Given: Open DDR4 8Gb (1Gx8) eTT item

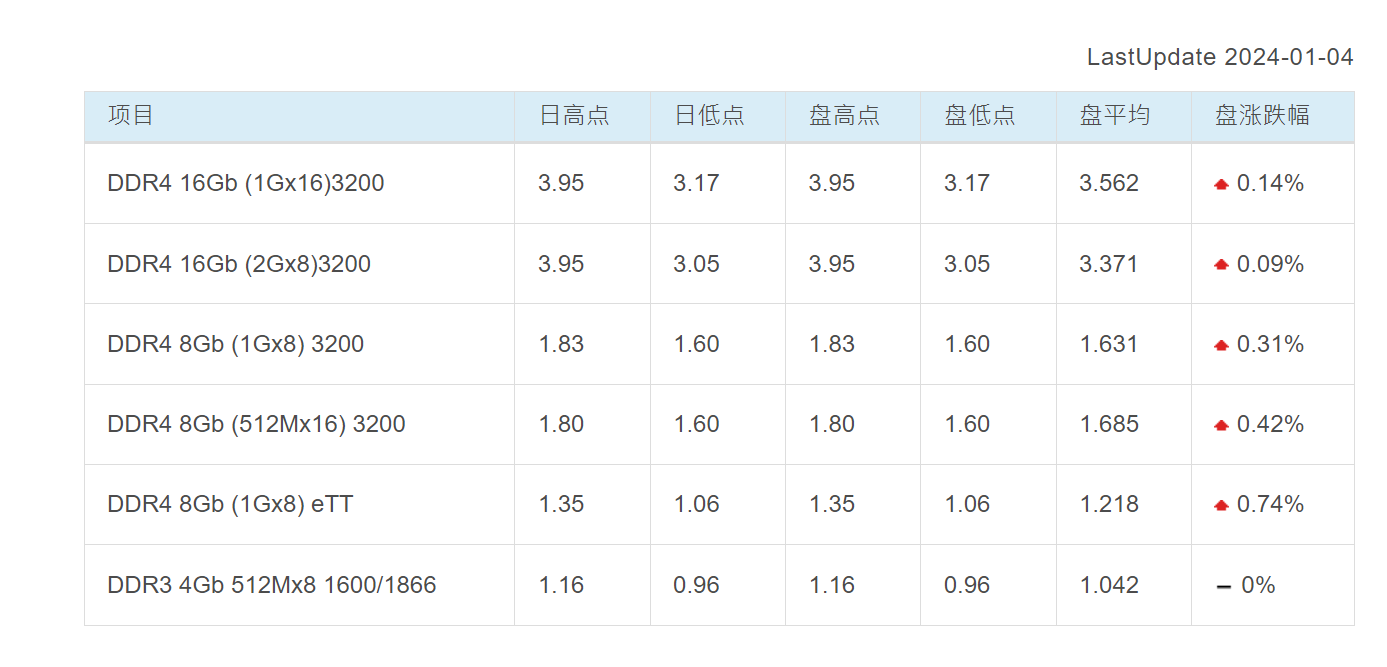Looking at the screenshot, I should [x=230, y=504].
